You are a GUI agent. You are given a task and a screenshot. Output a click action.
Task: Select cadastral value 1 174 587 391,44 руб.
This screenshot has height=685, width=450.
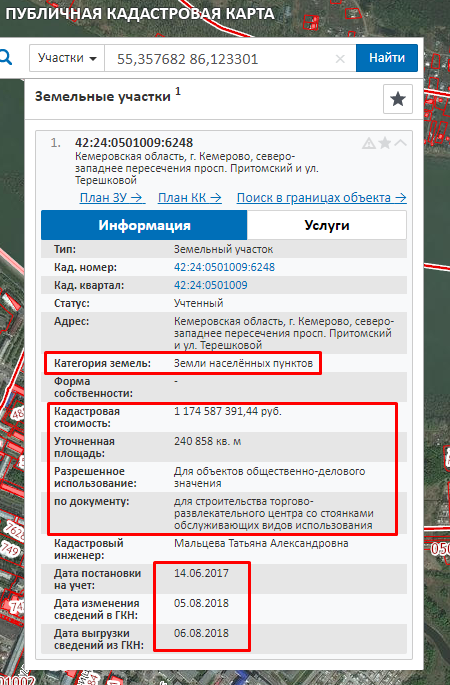[x=228, y=412]
